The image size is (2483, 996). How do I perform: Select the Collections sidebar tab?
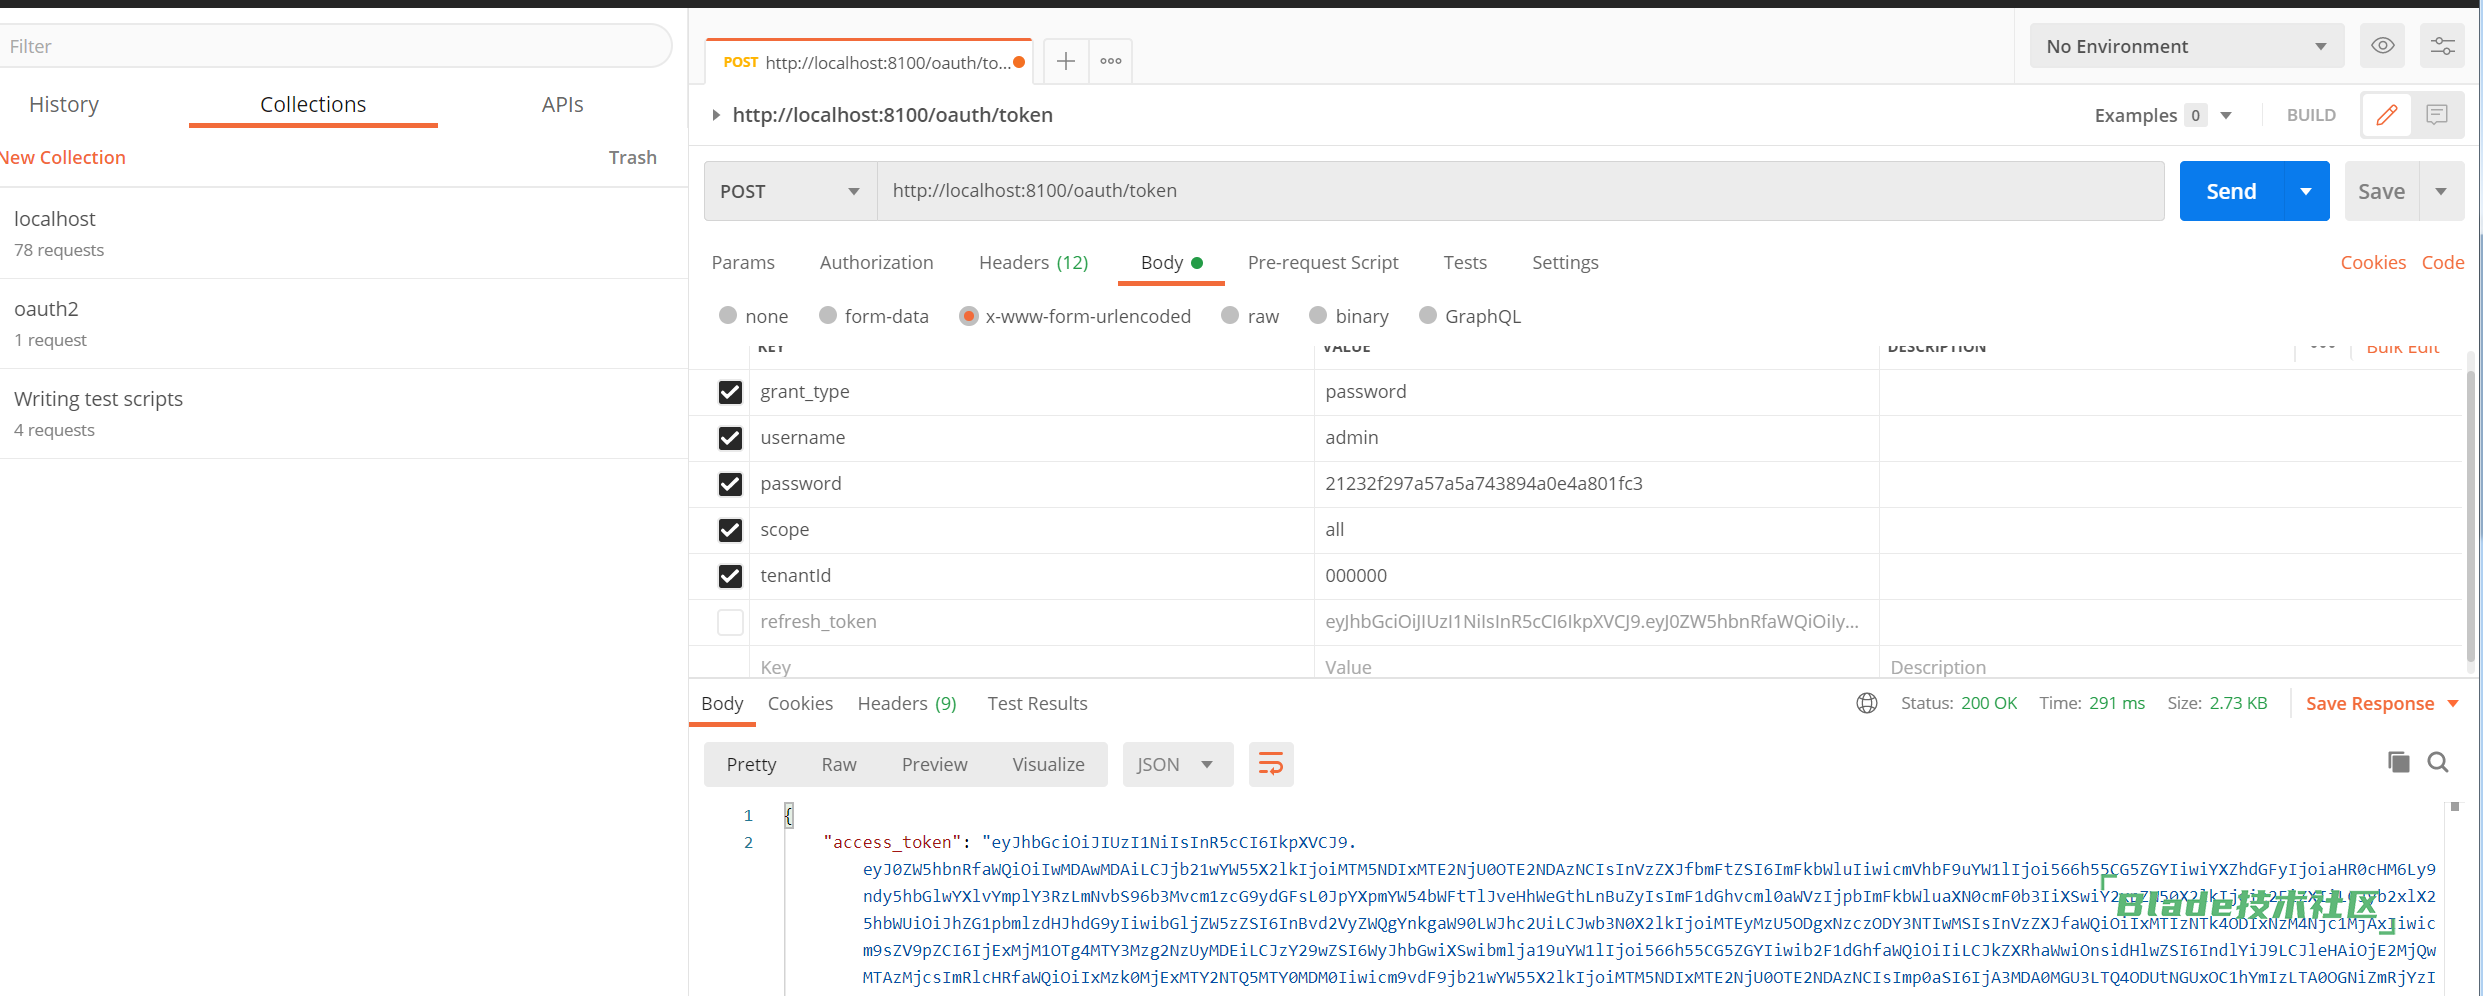pyautogui.click(x=313, y=104)
